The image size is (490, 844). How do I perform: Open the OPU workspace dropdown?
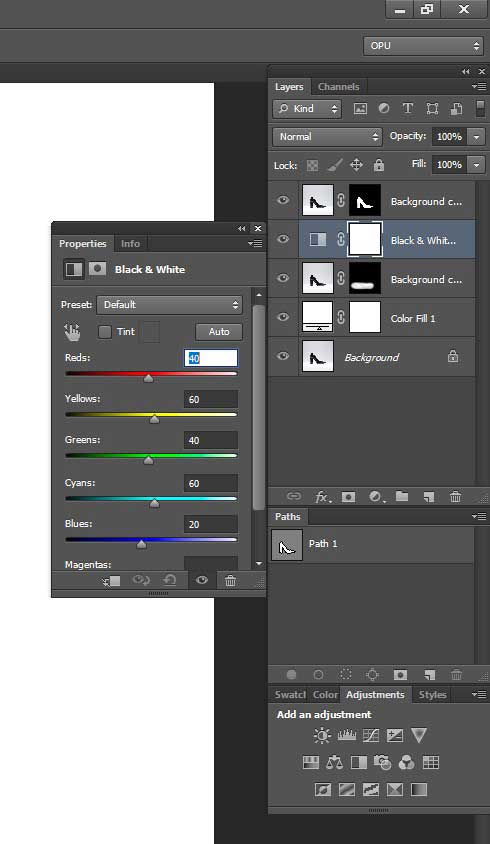423,46
